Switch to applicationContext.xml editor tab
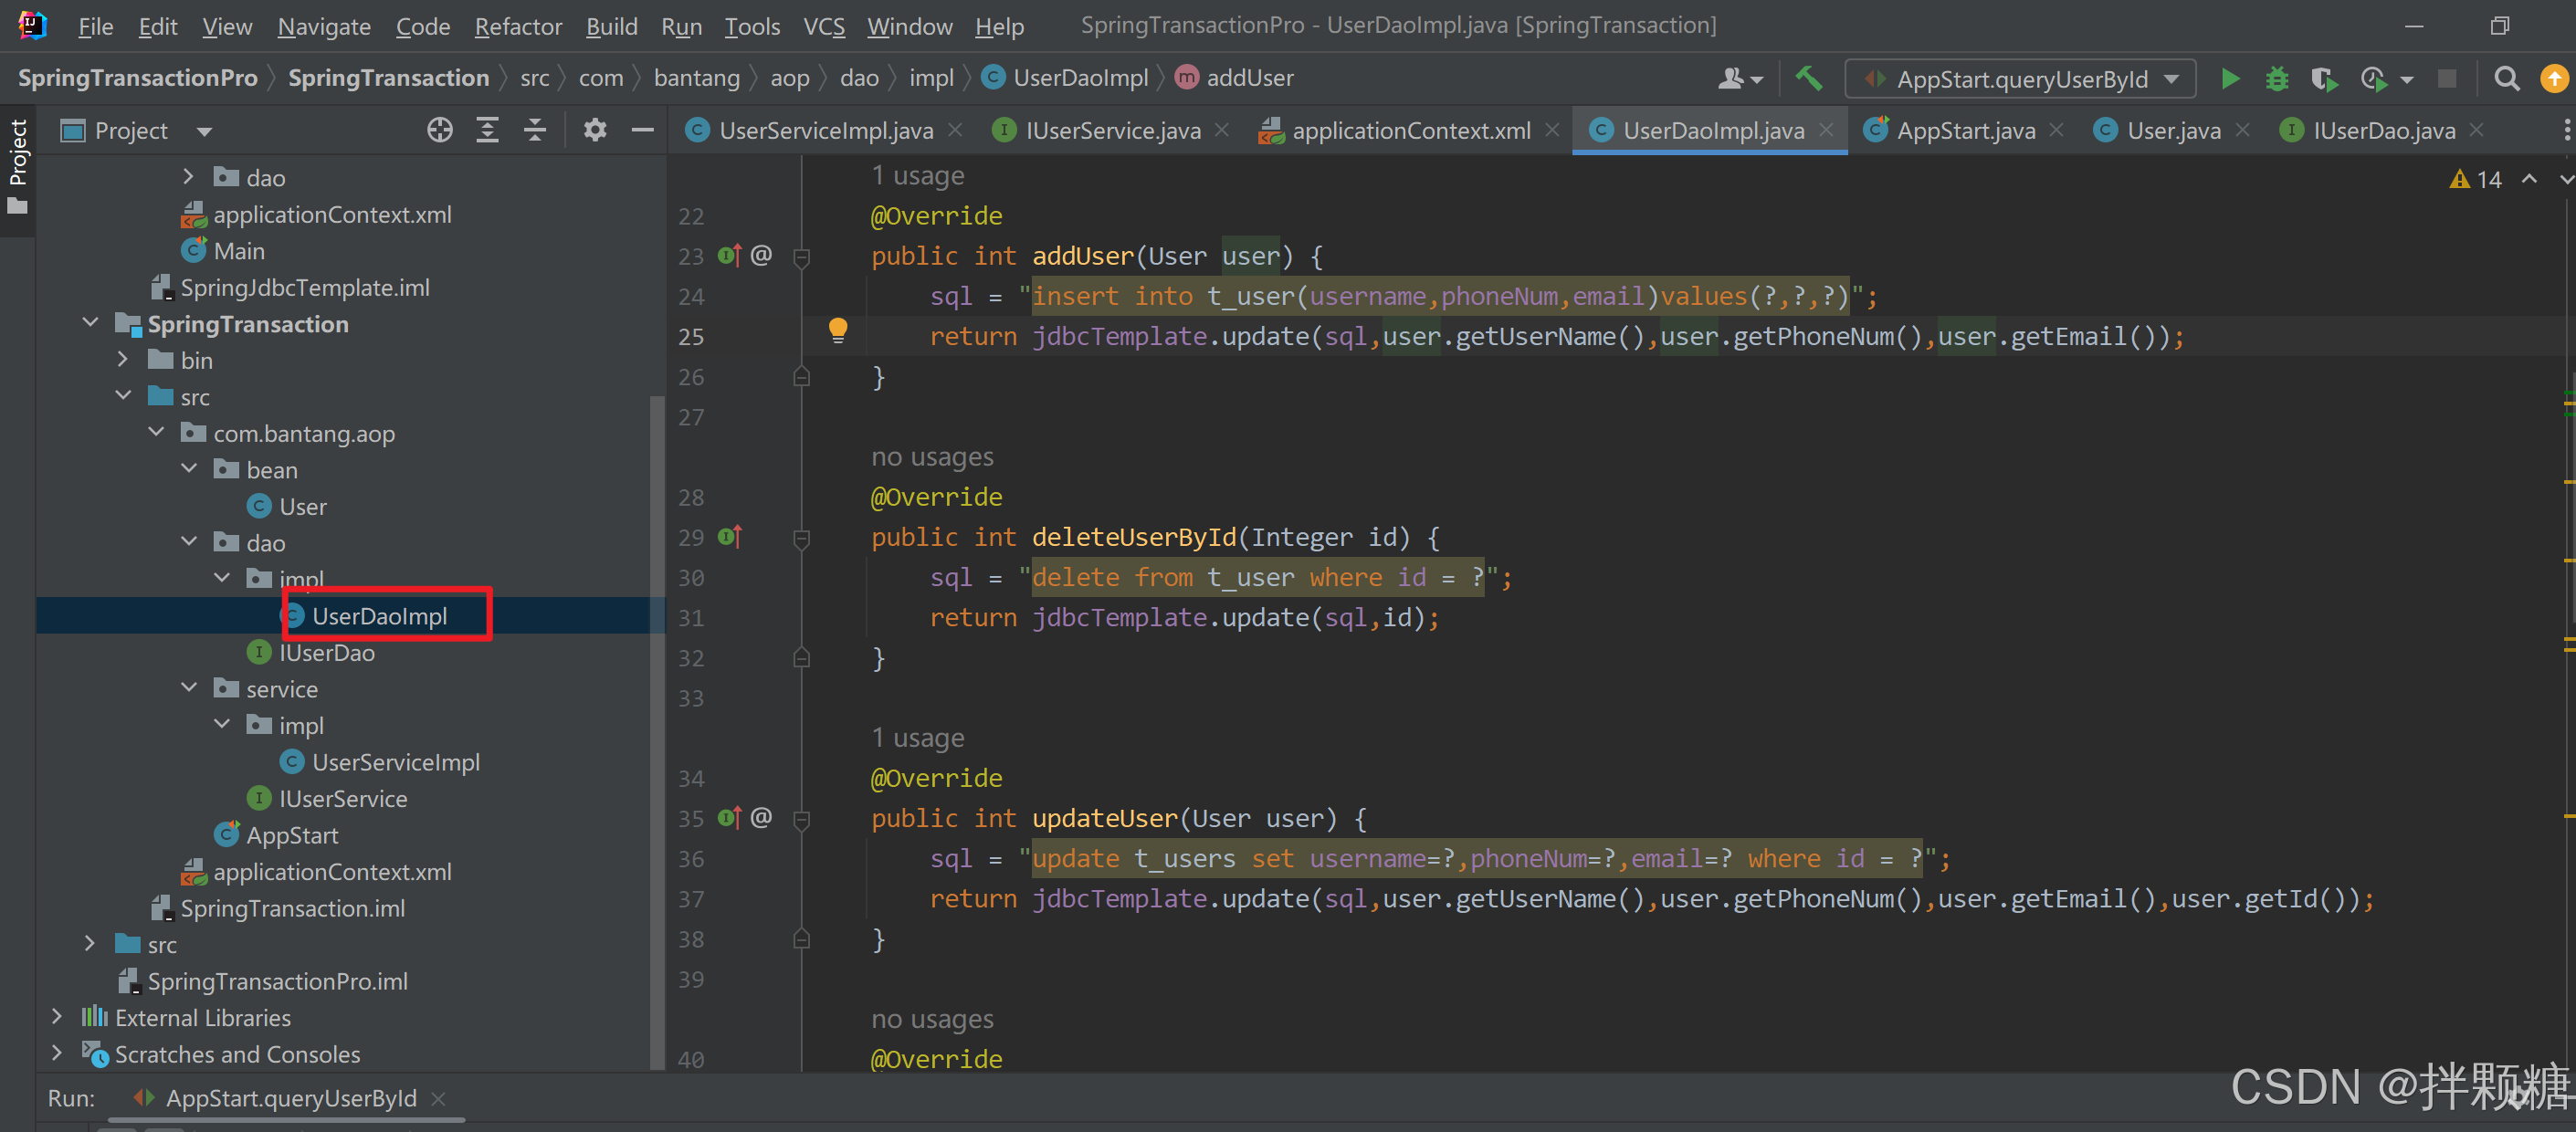This screenshot has width=2576, height=1132. click(1410, 131)
